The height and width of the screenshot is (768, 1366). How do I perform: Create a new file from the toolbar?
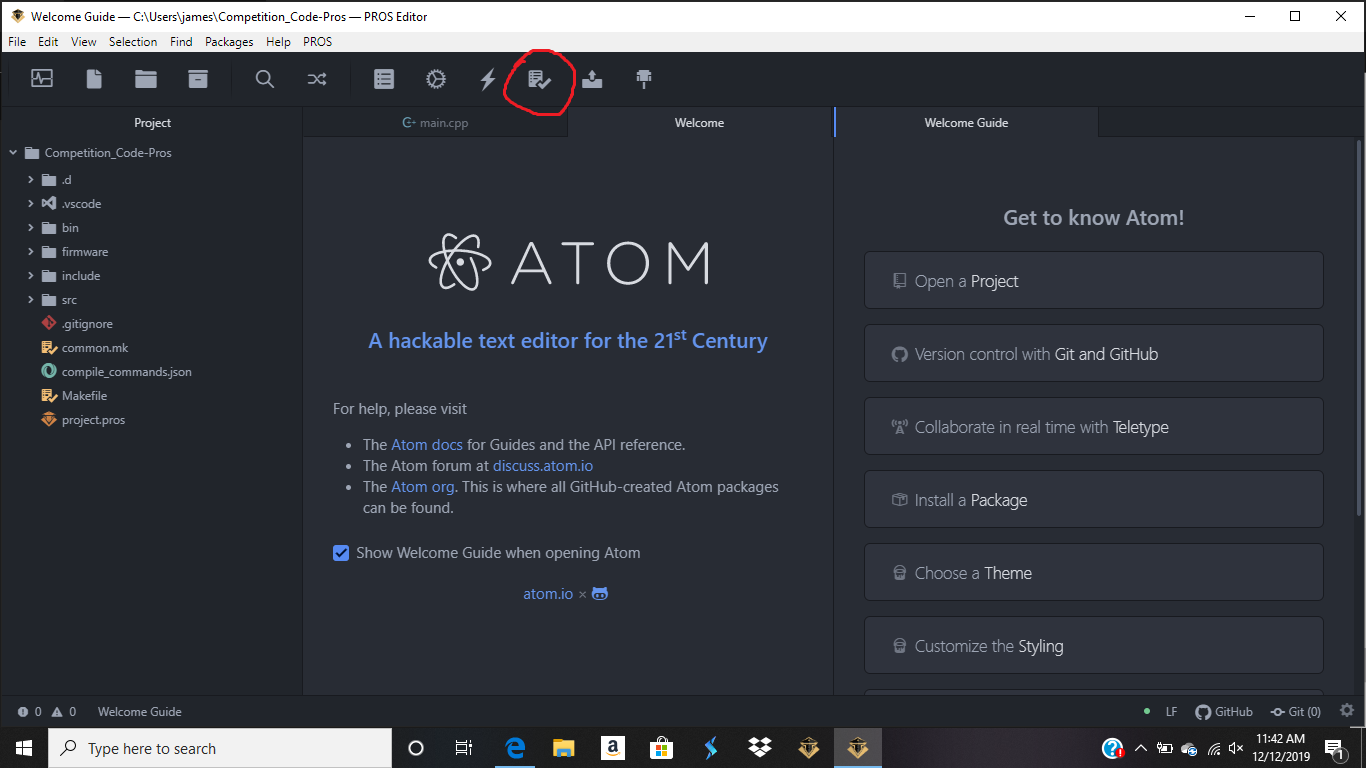94,79
